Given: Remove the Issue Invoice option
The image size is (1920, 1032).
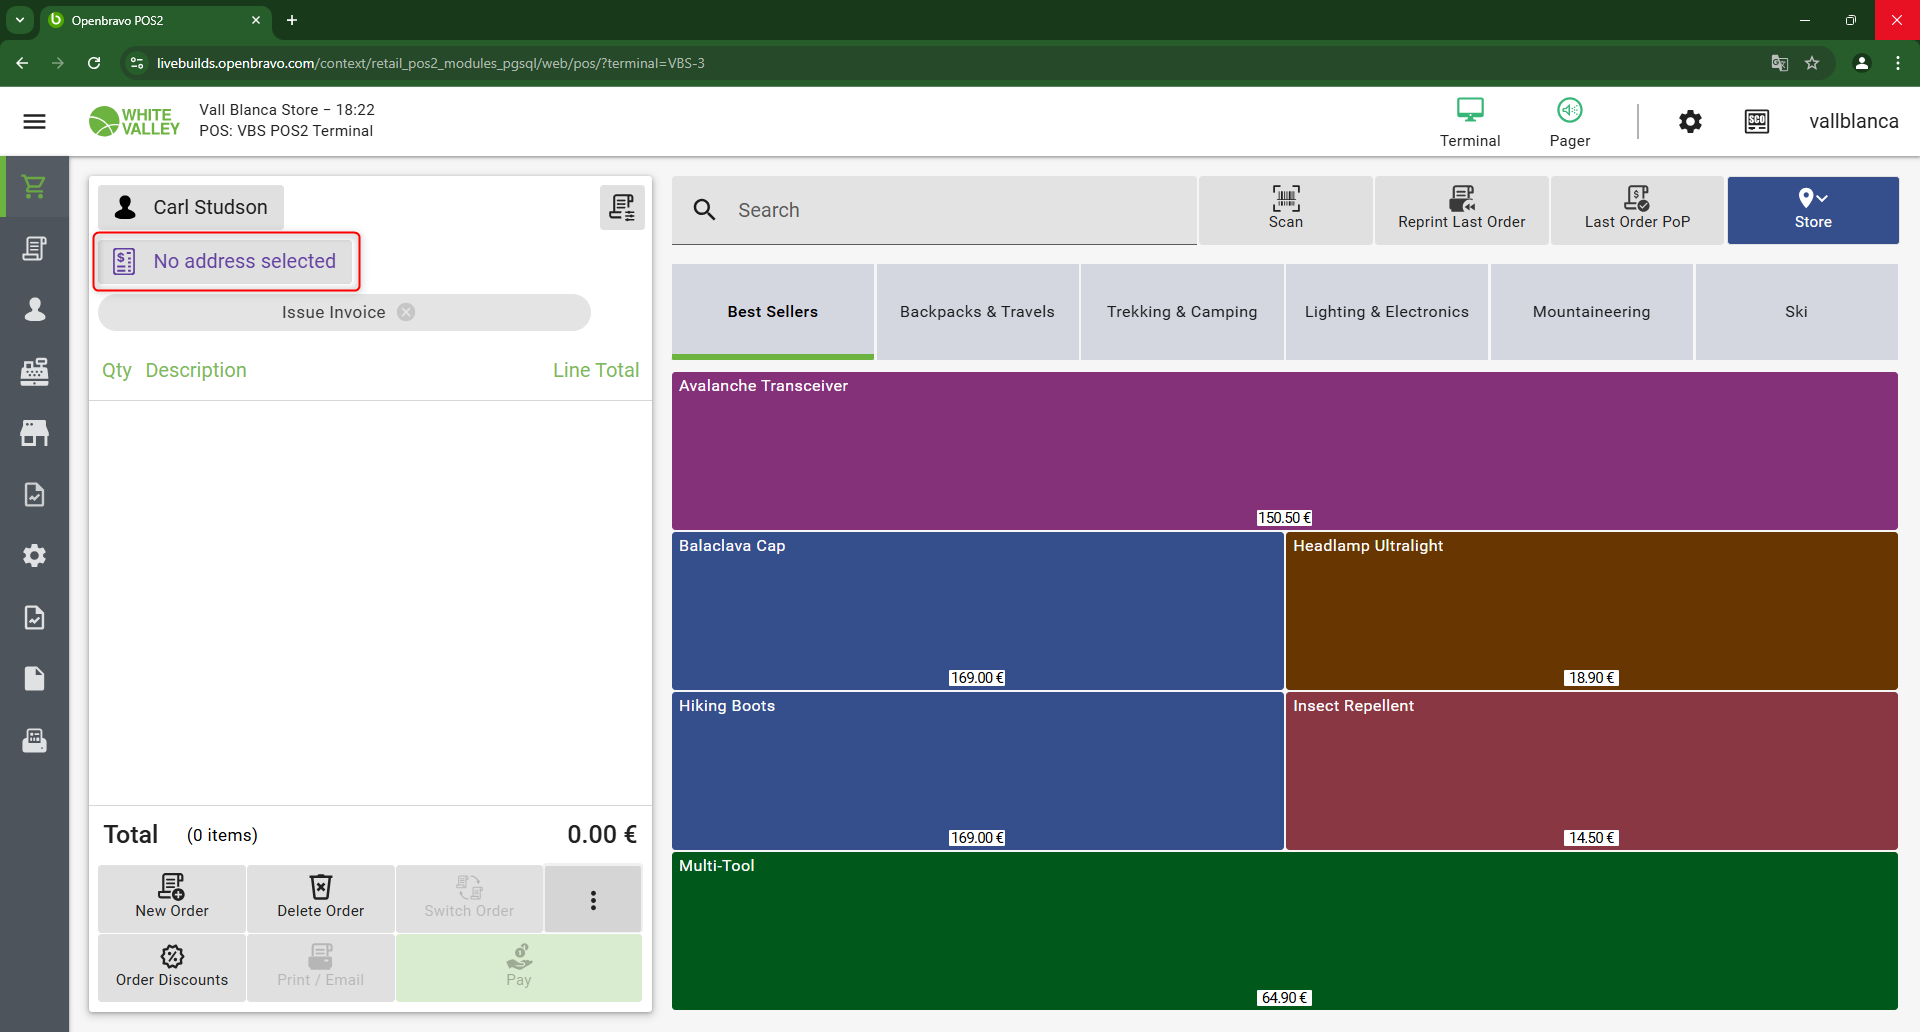Looking at the screenshot, I should (x=406, y=312).
